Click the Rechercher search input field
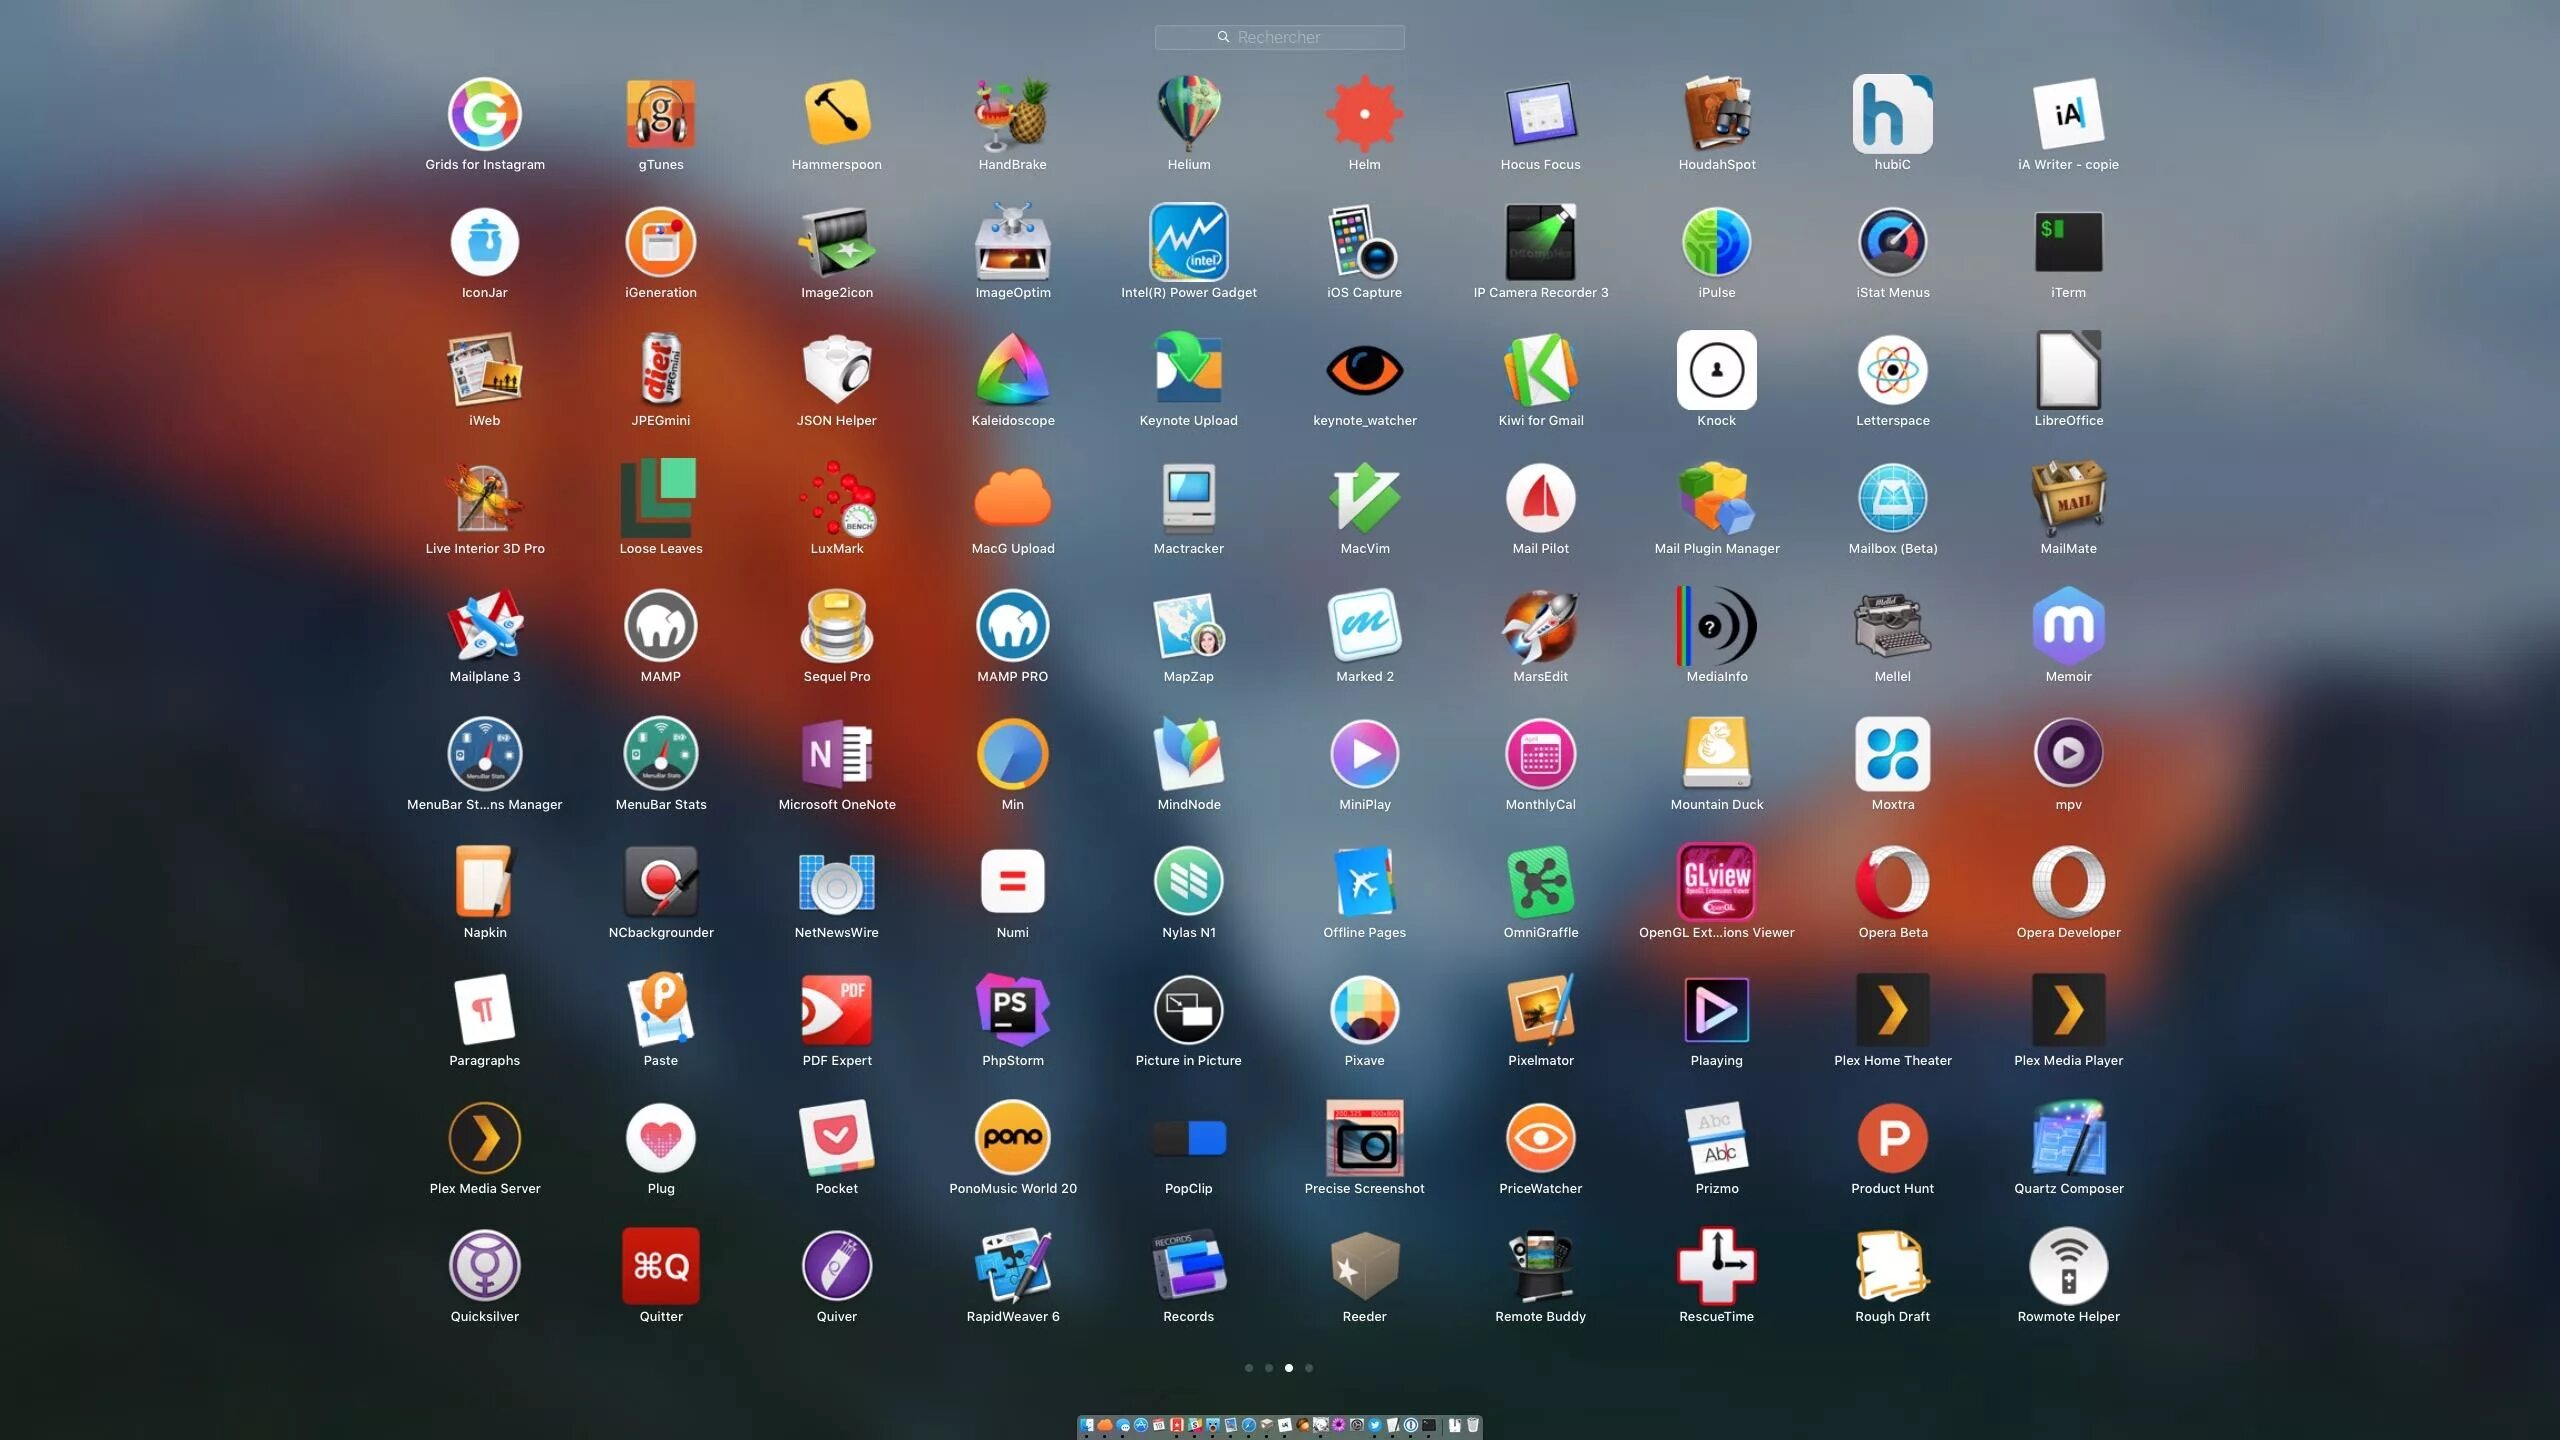Image resolution: width=2560 pixels, height=1440 pixels. click(x=1280, y=35)
